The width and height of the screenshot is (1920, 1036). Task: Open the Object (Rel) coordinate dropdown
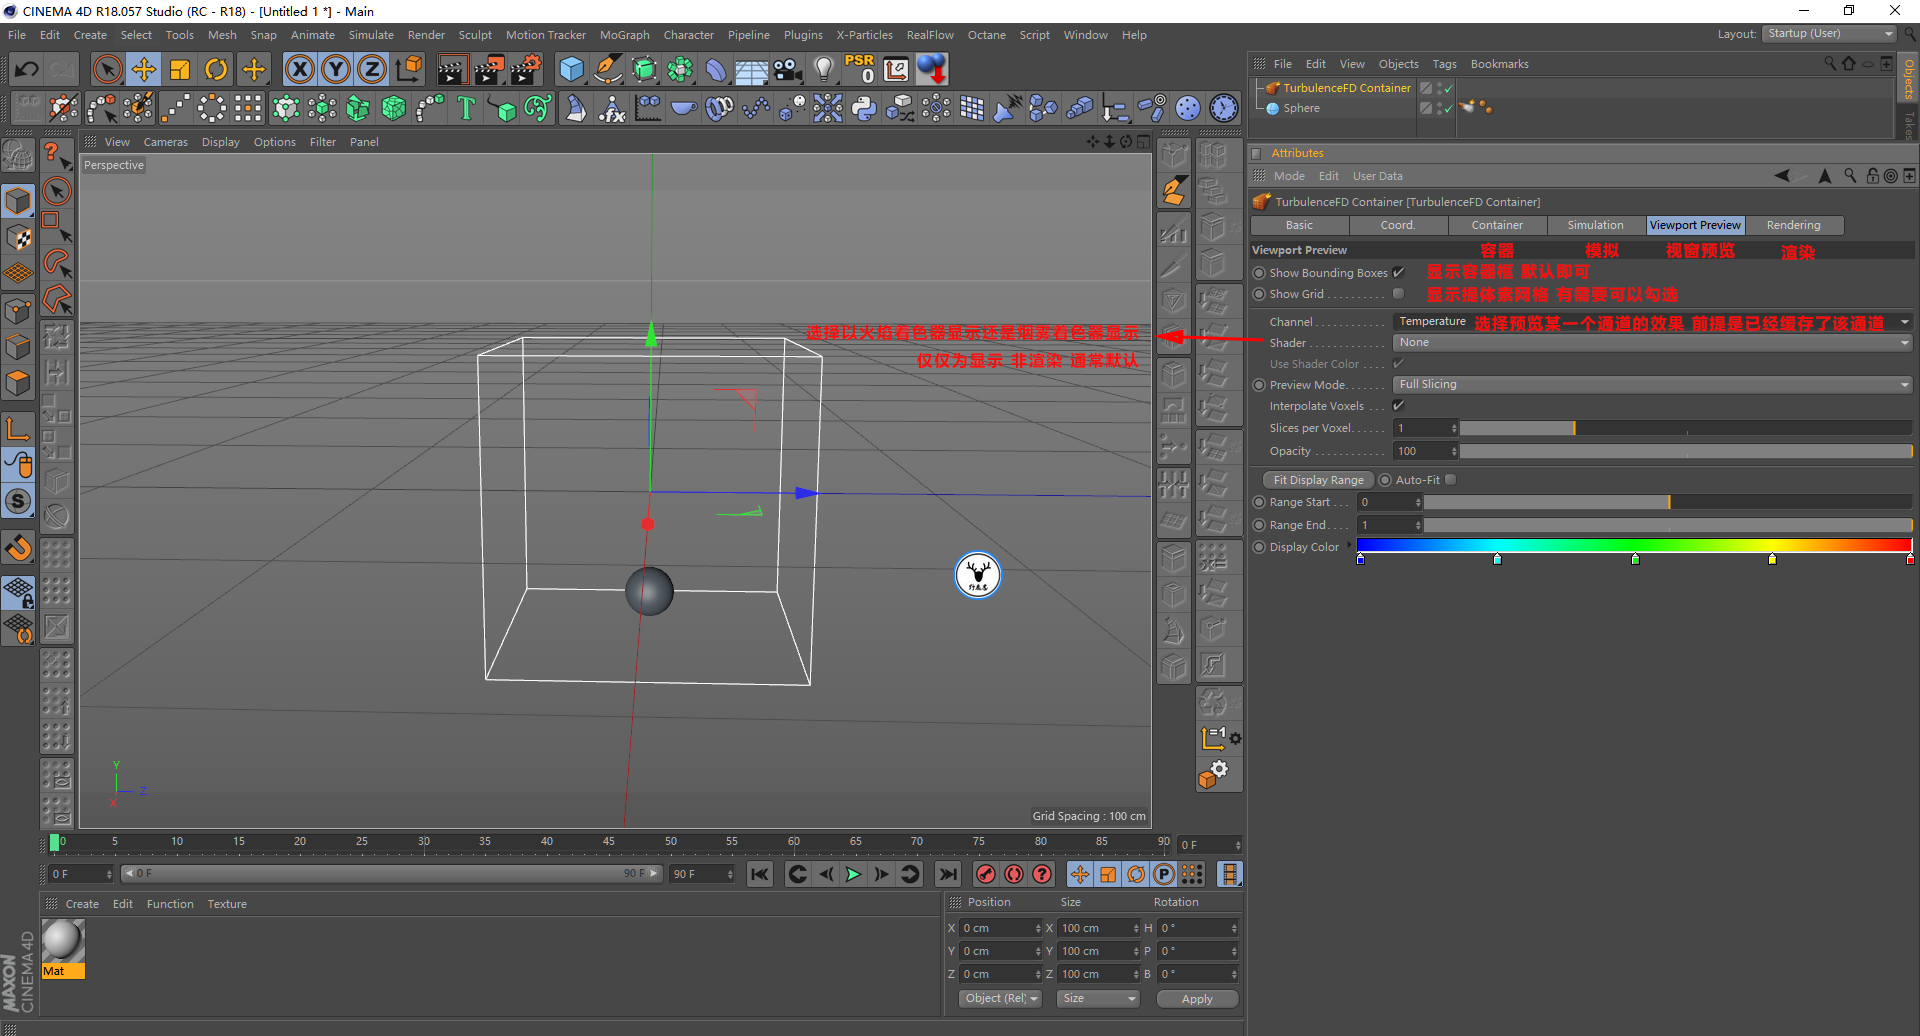tap(1000, 998)
